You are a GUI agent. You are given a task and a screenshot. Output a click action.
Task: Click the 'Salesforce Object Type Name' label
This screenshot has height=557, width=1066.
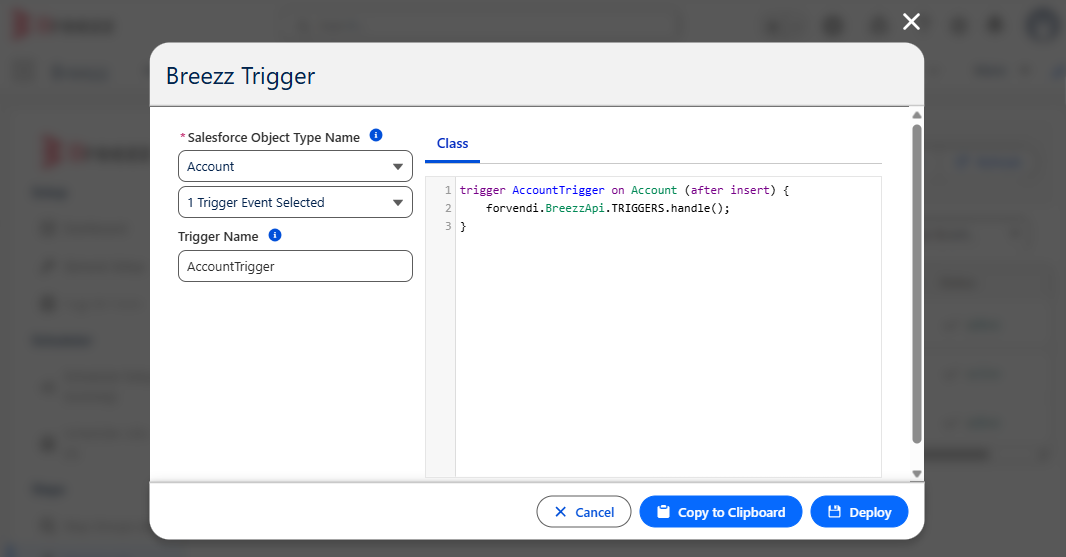tap(273, 137)
